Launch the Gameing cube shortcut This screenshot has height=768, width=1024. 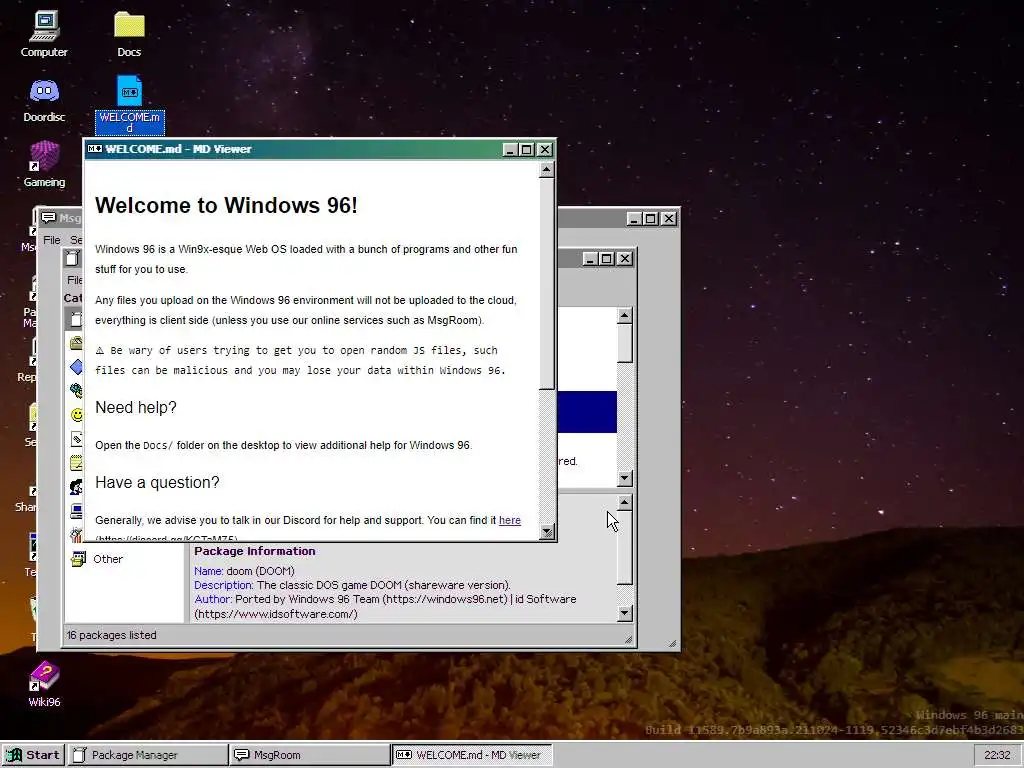(x=44, y=165)
